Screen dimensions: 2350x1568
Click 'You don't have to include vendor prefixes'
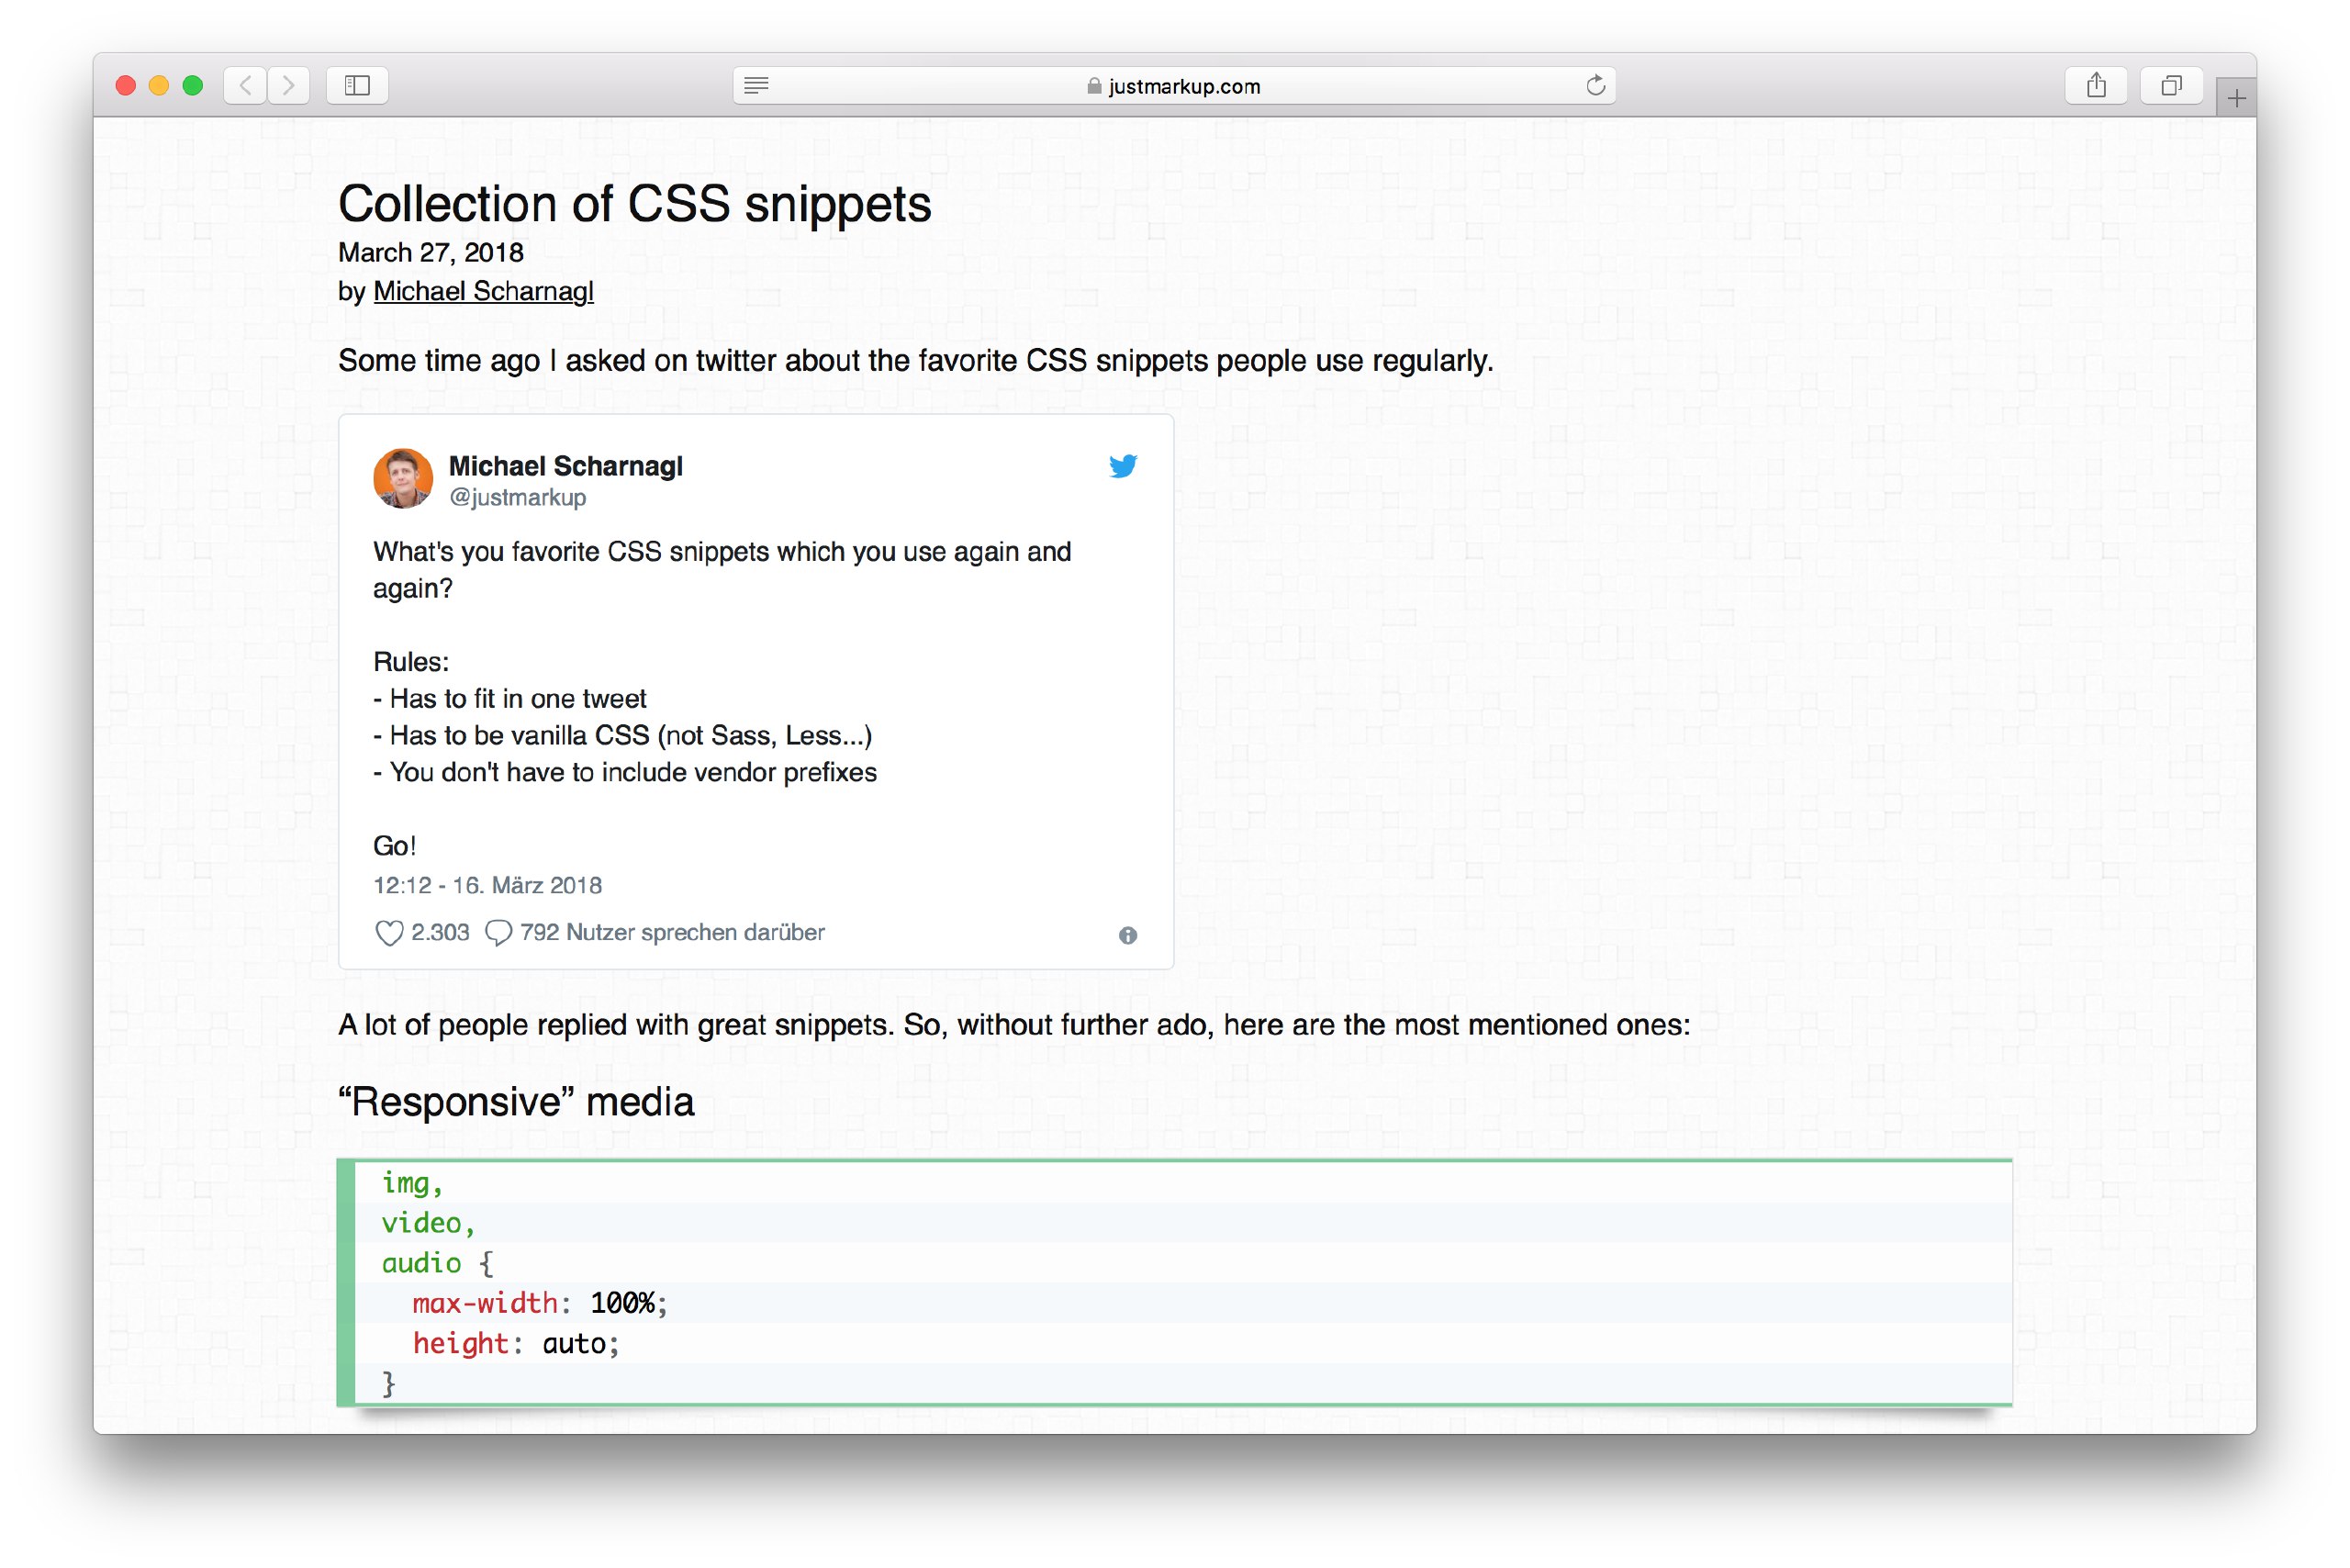coord(625,772)
